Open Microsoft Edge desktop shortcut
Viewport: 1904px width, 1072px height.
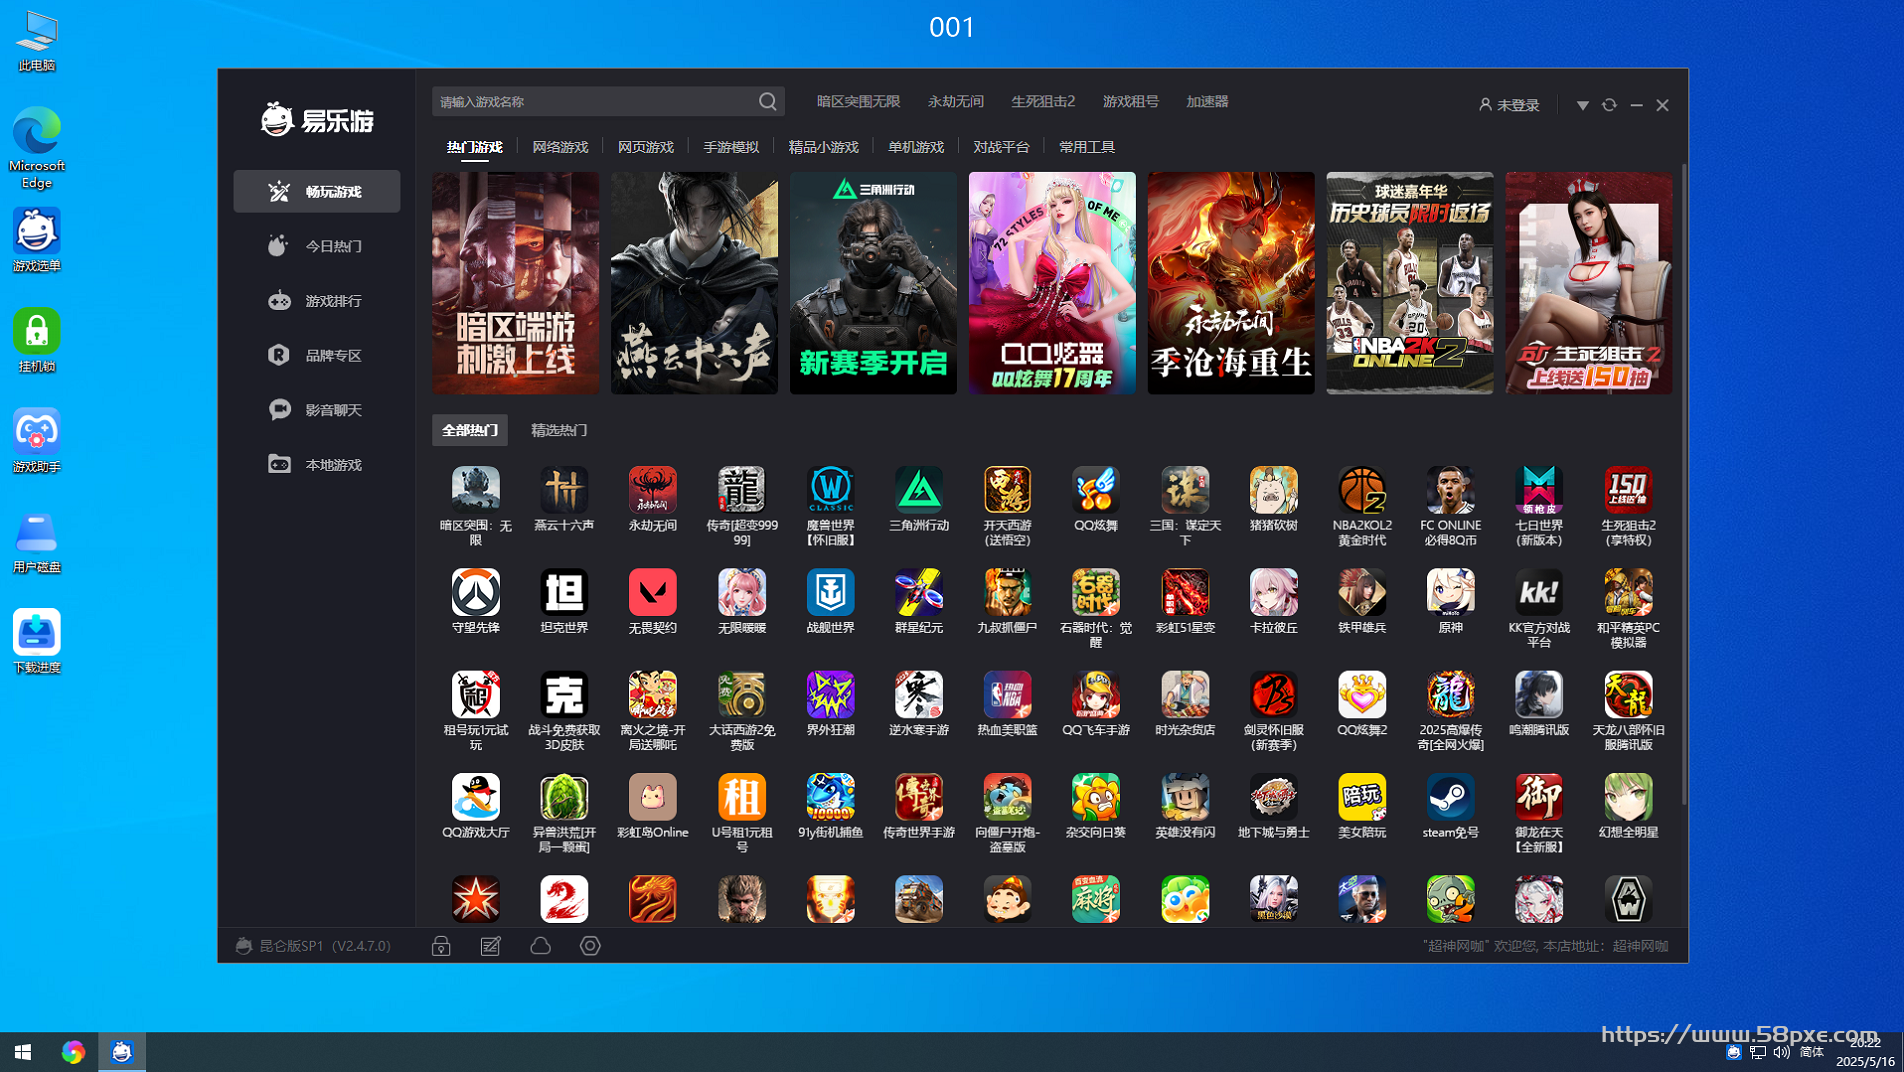37,147
